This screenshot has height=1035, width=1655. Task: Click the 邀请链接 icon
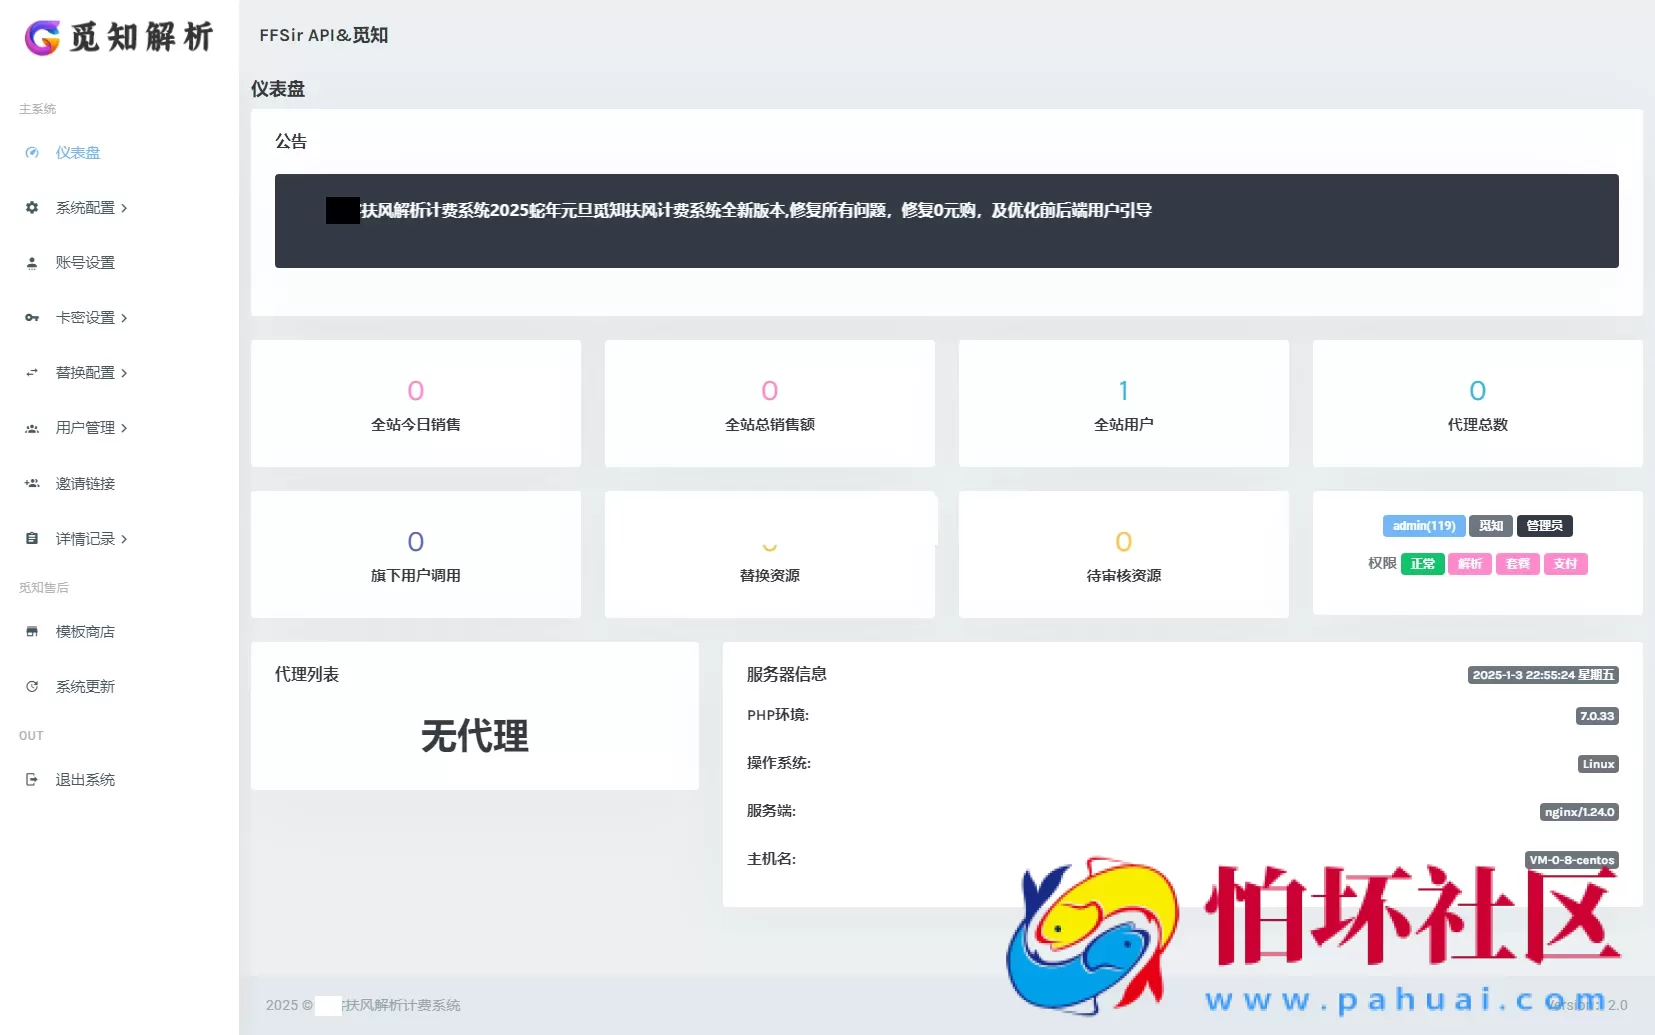coord(31,483)
